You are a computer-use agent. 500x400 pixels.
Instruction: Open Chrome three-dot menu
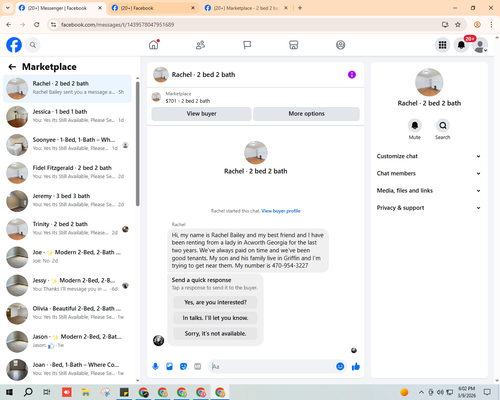[x=491, y=25]
